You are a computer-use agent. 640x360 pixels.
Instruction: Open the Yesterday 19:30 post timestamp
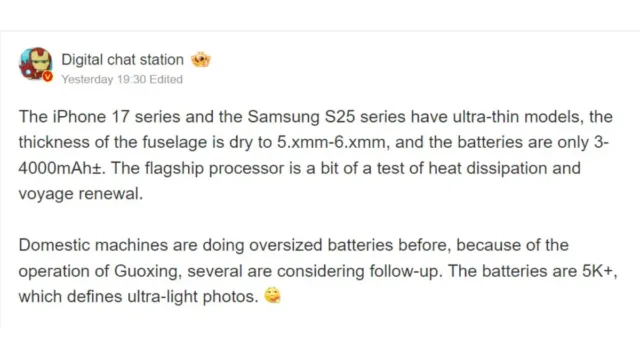coord(103,79)
